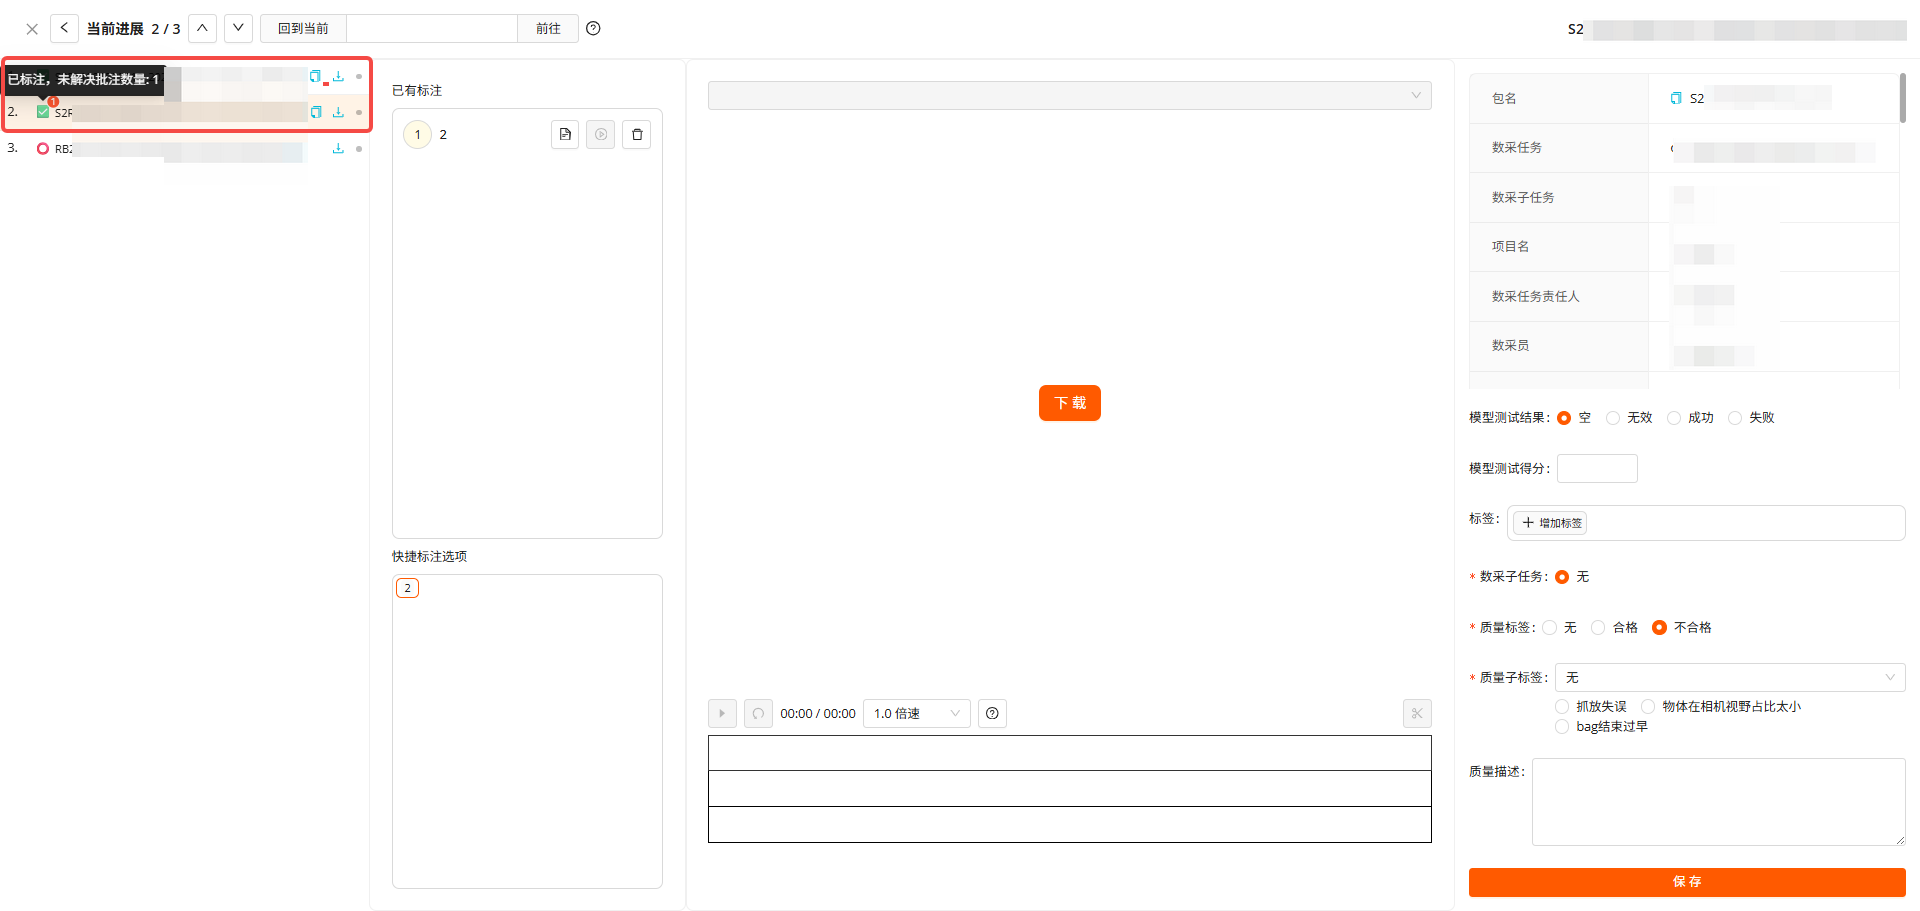
Task: Click the orange 保存 button
Action: point(1686,882)
